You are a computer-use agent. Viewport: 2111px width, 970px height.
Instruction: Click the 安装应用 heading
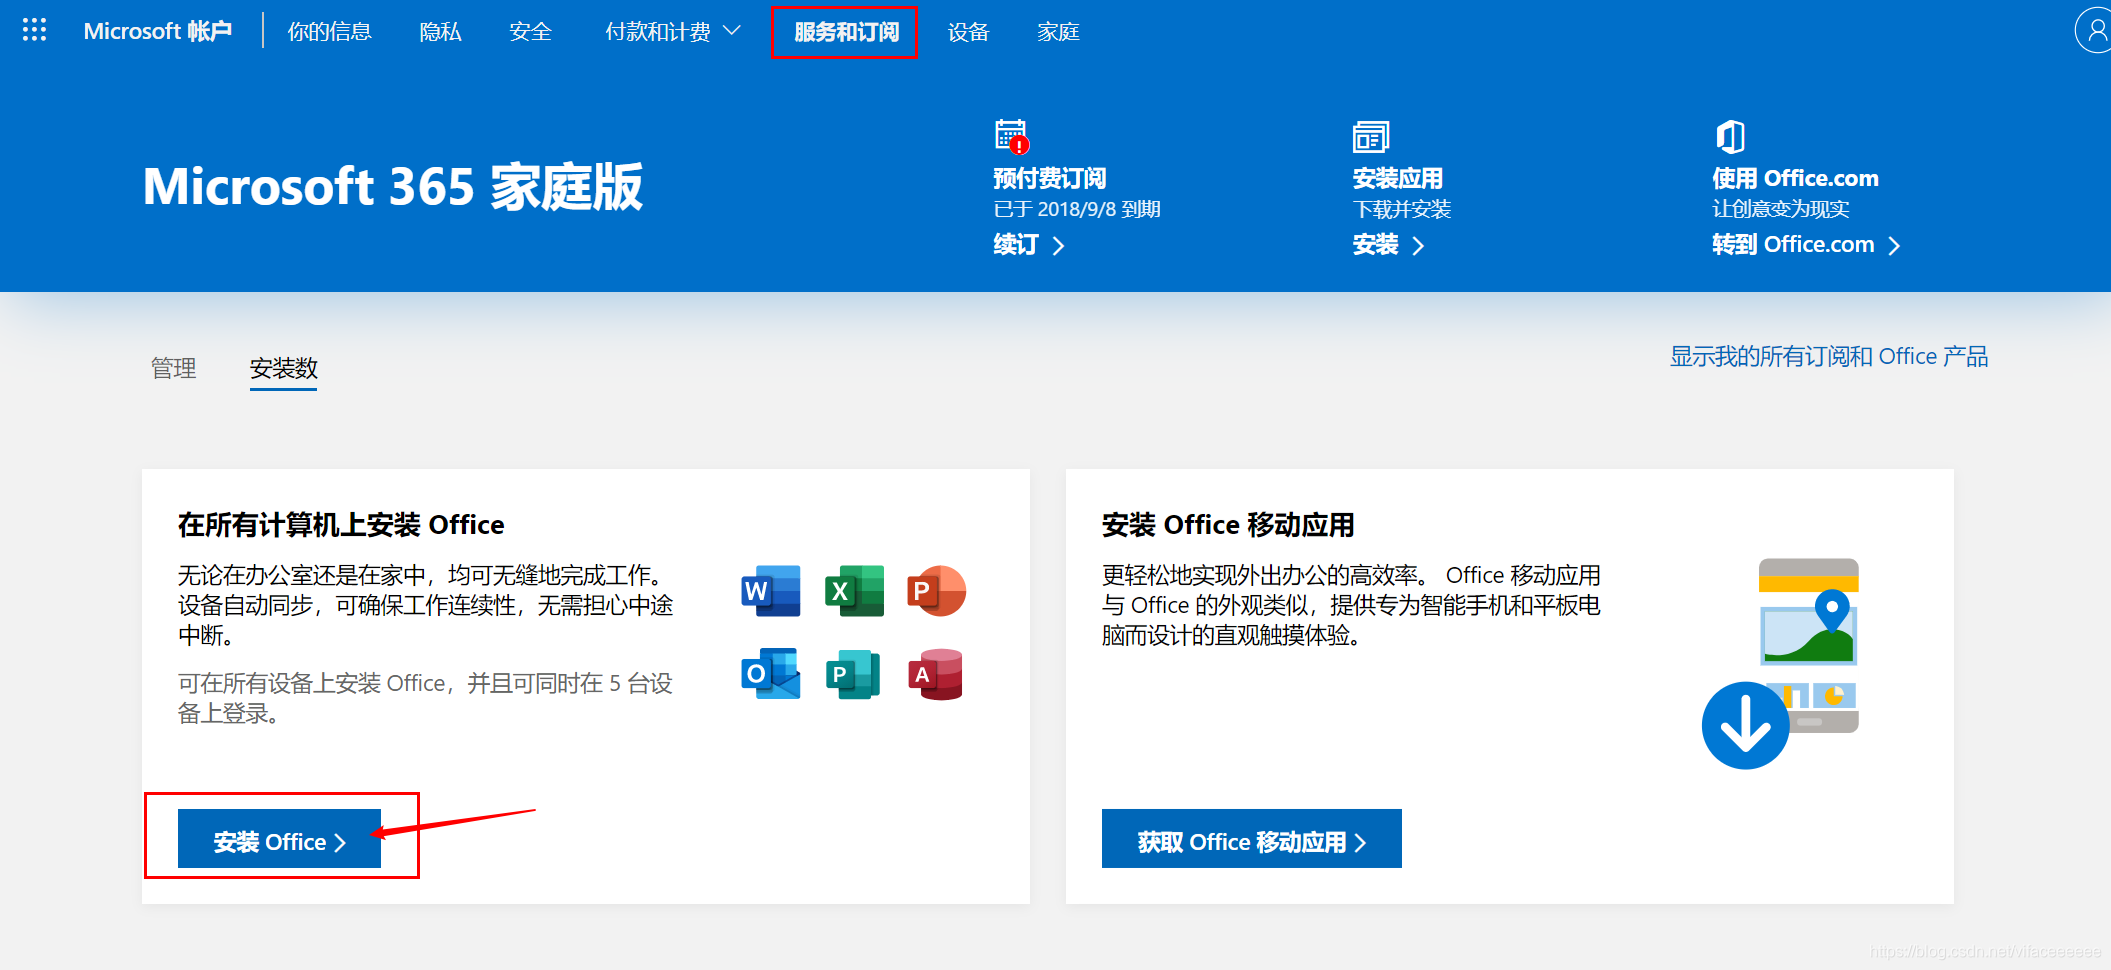coord(1397,178)
